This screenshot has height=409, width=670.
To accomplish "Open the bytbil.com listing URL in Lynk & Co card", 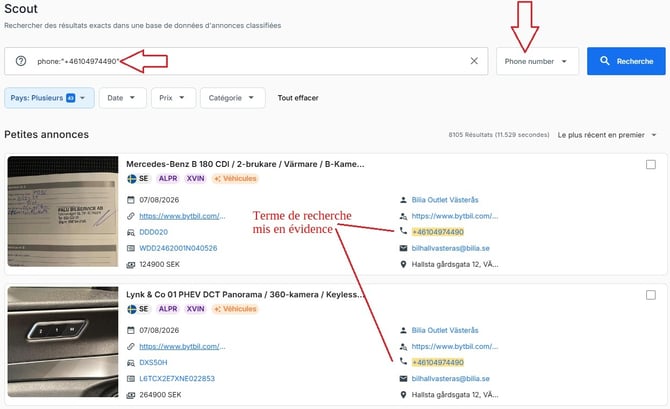I will [182, 347].
